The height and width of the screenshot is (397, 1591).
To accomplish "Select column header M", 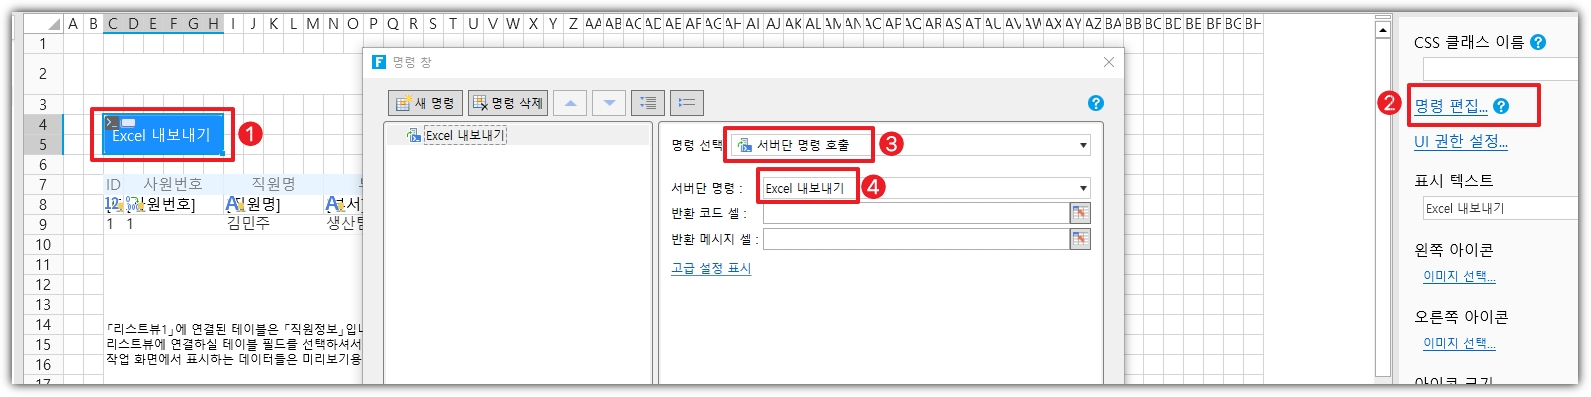I will coord(313,24).
